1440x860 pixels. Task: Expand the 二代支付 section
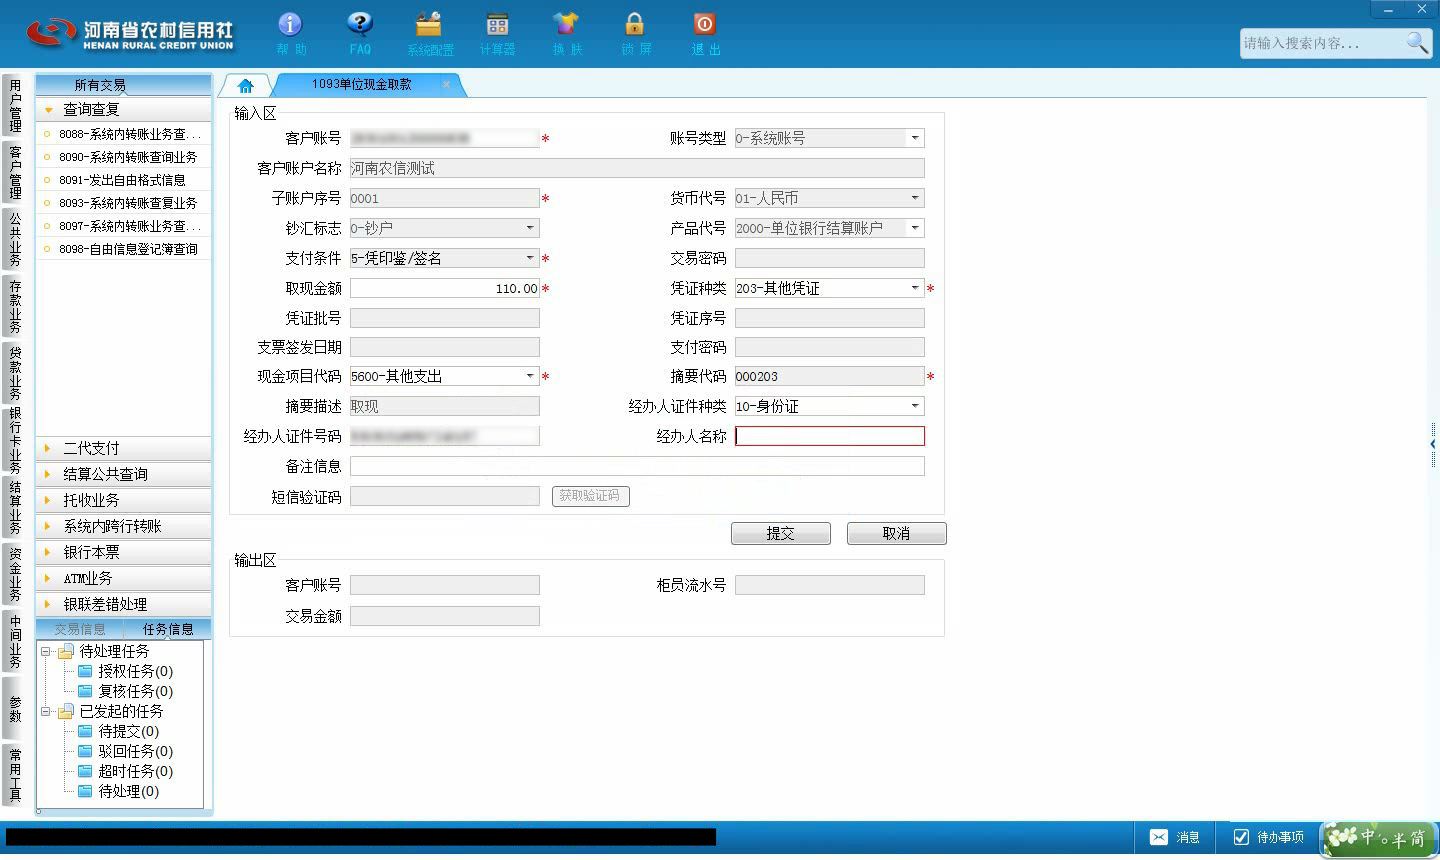123,448
